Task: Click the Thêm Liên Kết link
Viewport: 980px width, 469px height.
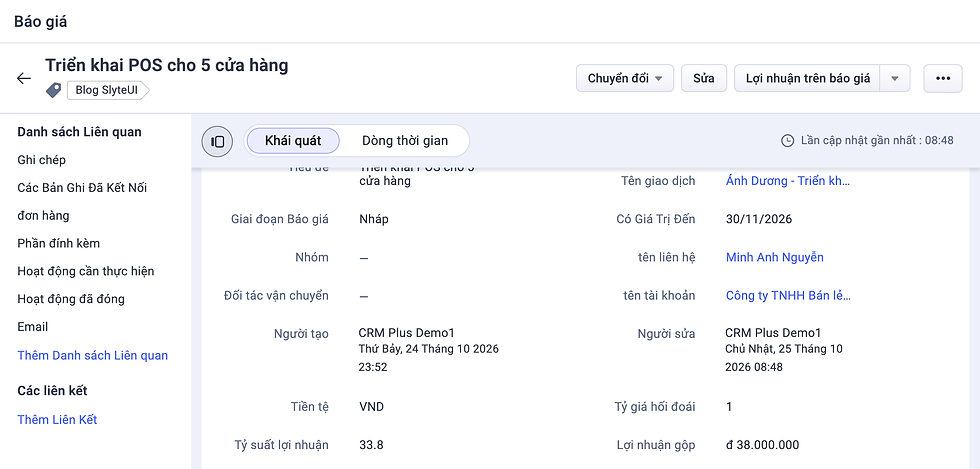Action: (x=58, y=420)
